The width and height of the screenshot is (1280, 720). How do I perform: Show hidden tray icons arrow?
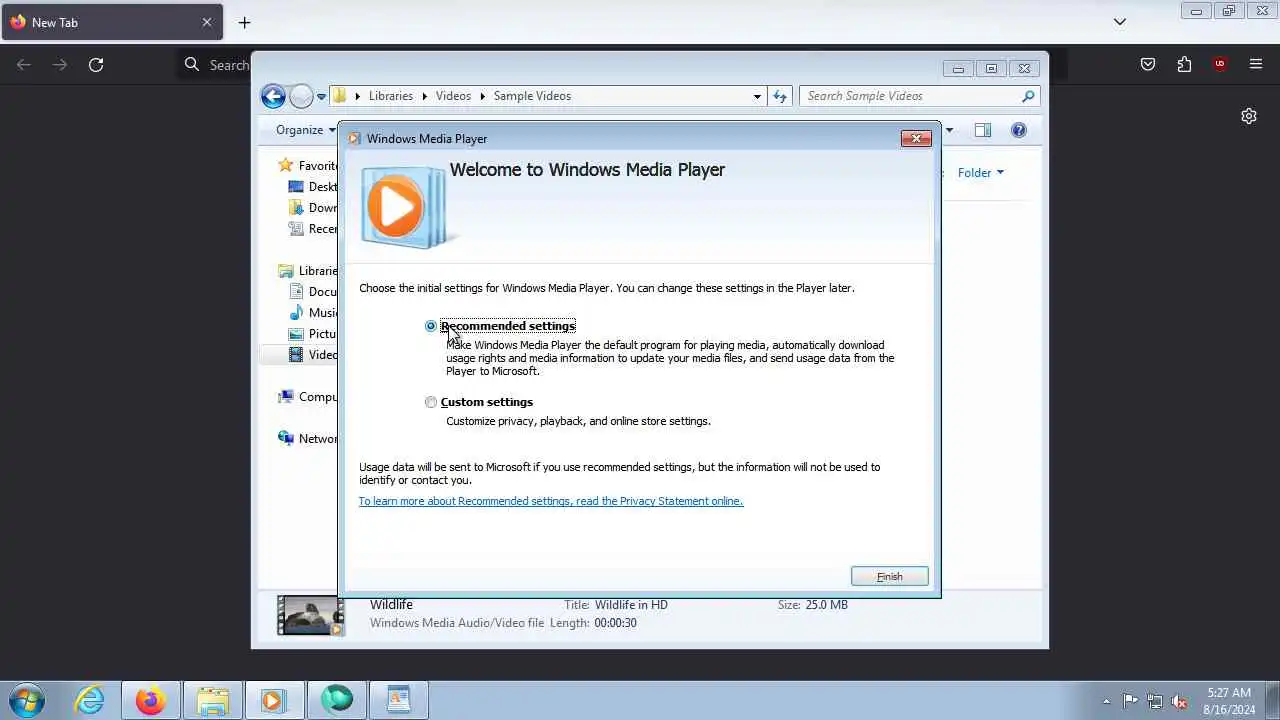[x=1106, y=701]
